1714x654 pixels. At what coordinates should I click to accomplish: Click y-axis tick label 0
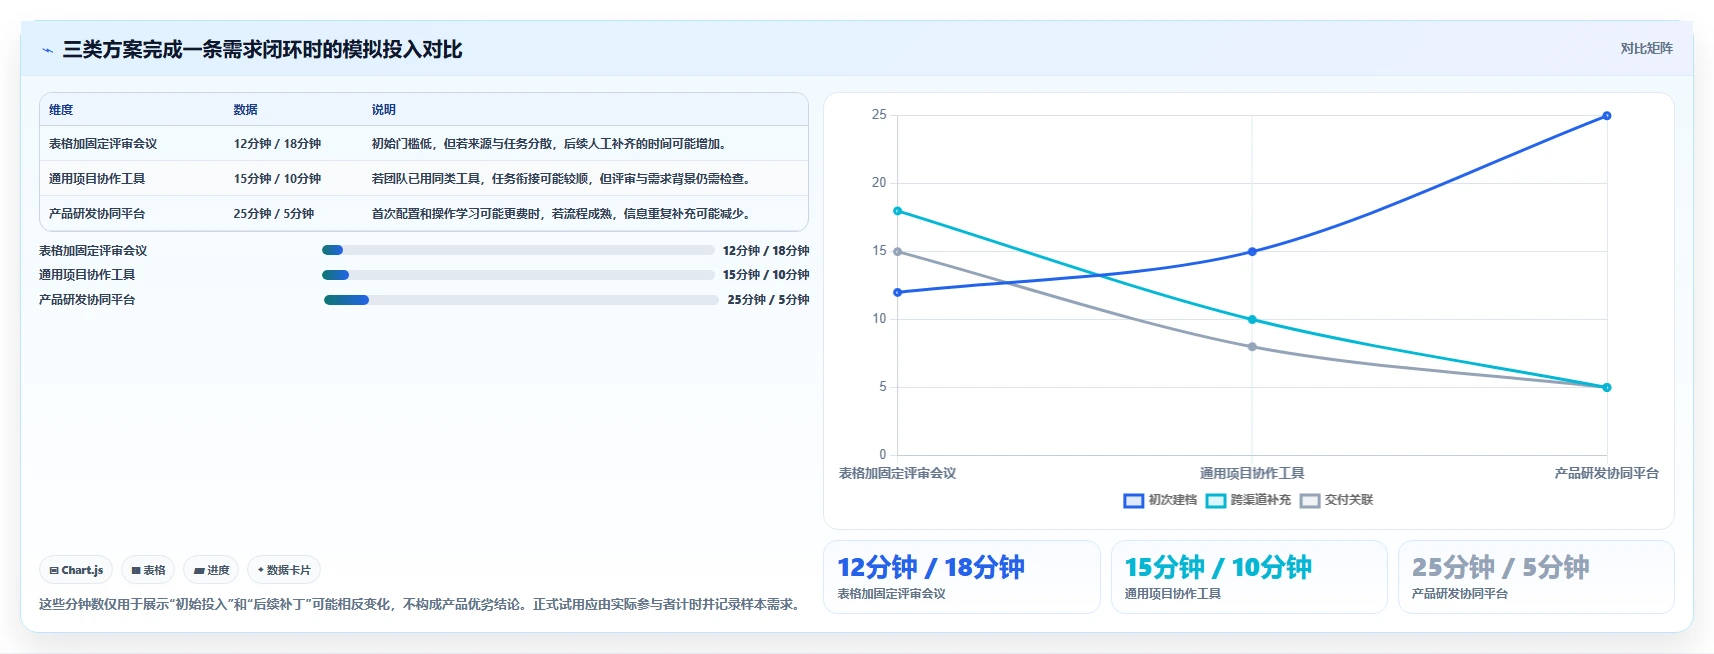point(883,455)
